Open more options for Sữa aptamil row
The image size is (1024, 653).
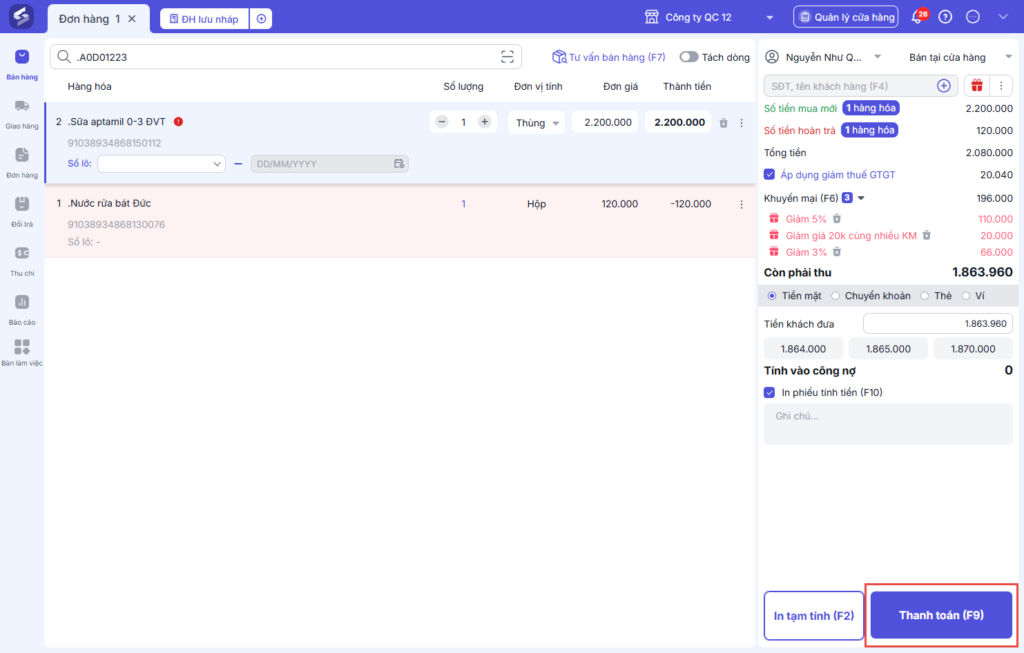(x=741, y=123)
